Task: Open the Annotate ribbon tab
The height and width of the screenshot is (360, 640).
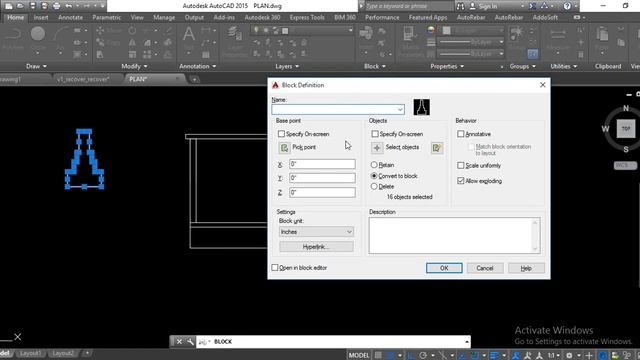Action: [70, 18]
